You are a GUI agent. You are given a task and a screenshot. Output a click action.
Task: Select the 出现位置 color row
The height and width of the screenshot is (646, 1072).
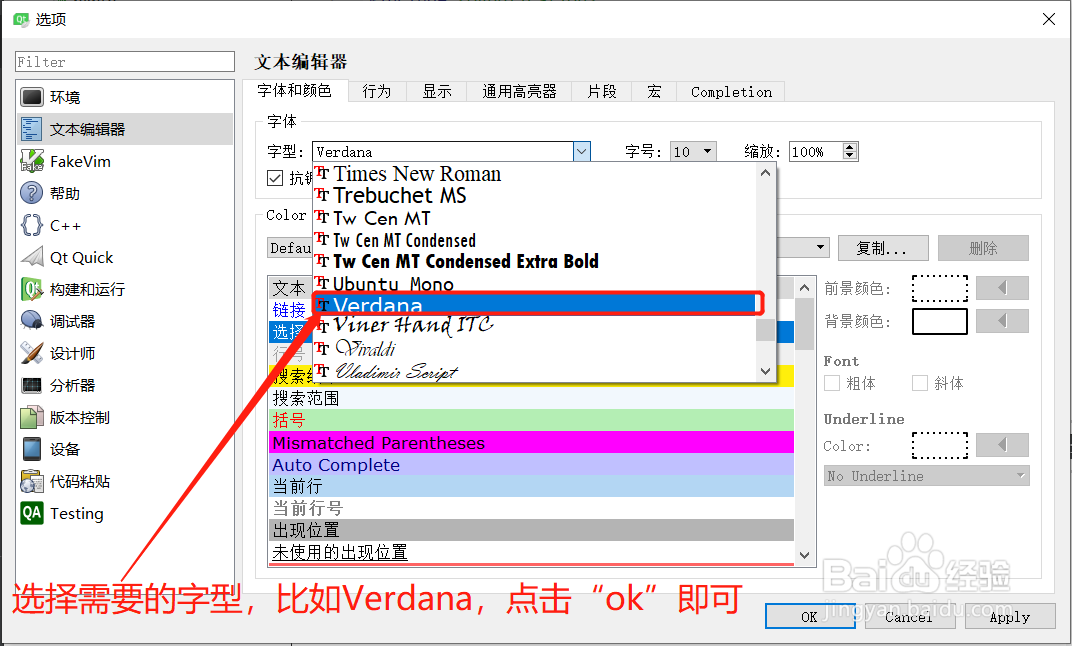coord(531,530)
